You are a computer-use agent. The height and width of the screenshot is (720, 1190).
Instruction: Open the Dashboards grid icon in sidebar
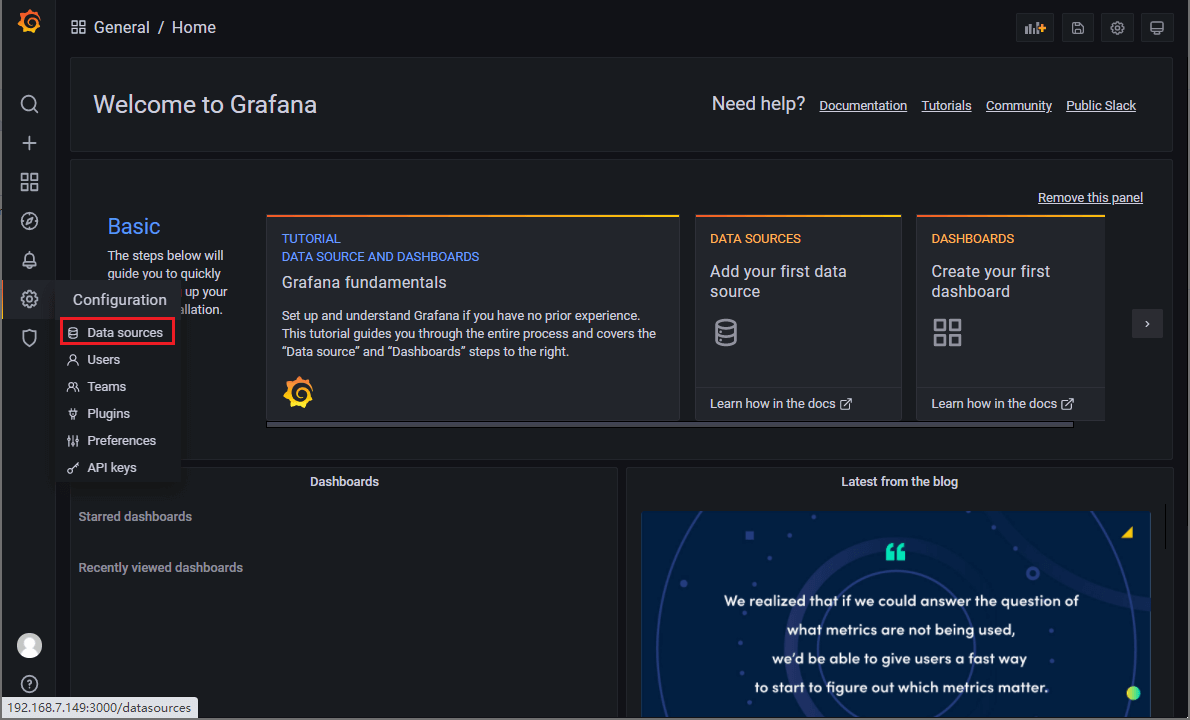point(29,182)
